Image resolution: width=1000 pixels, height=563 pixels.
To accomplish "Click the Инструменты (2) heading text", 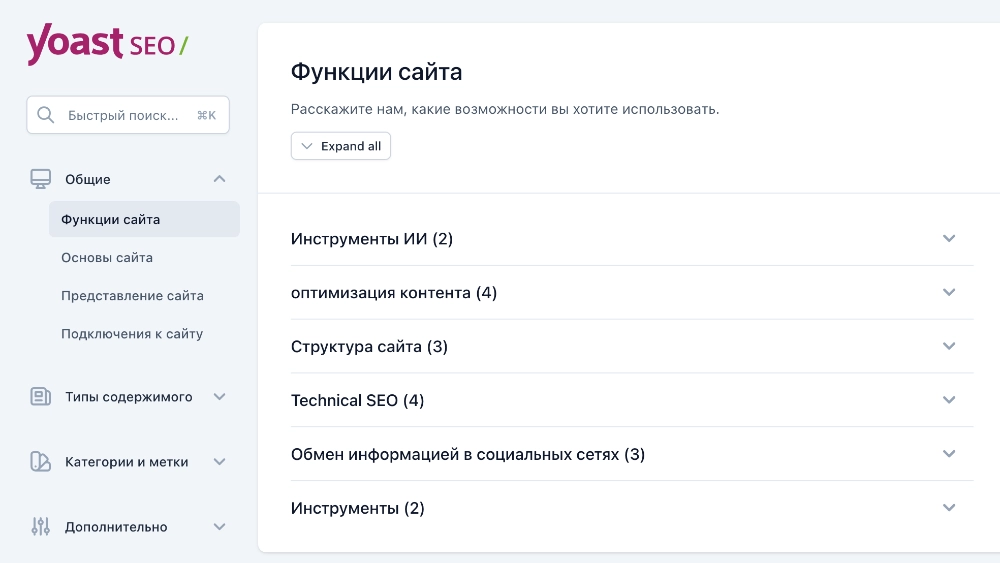I will pyautogui.click(x=357, y=508).
